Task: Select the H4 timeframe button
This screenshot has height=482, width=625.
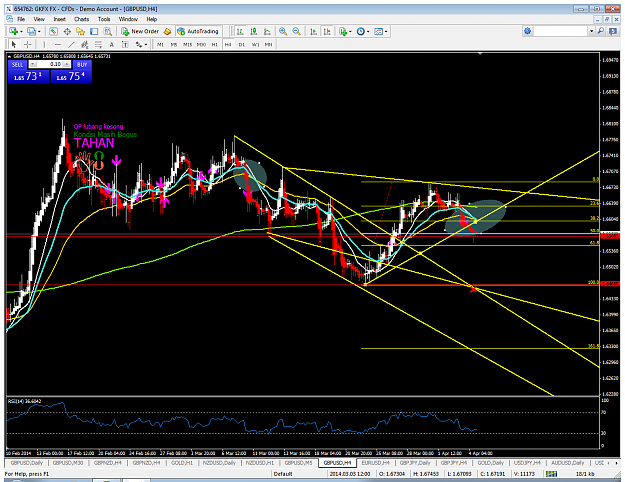Action: (x=228, y=45)
